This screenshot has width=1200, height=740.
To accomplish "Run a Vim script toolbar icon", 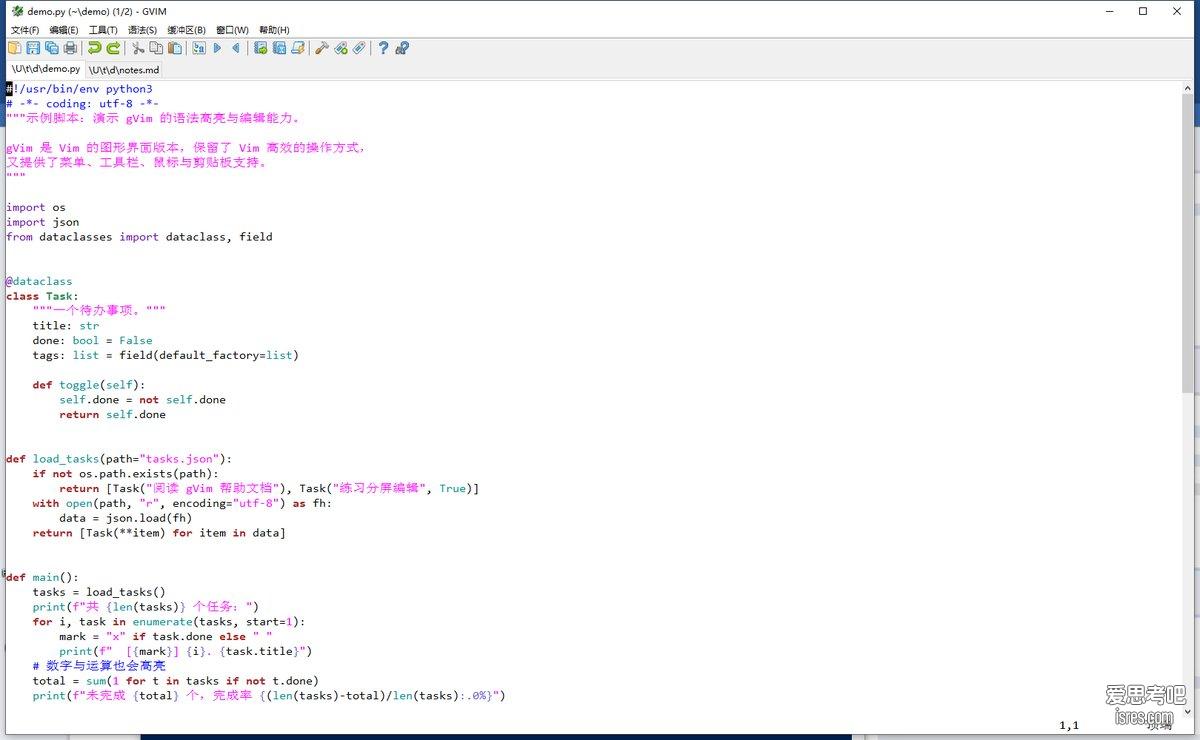I will point(297,48).
